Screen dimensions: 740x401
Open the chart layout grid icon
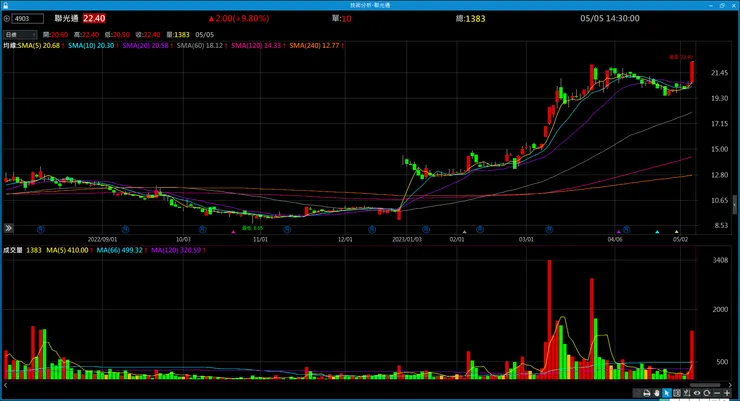click(677, 393)
